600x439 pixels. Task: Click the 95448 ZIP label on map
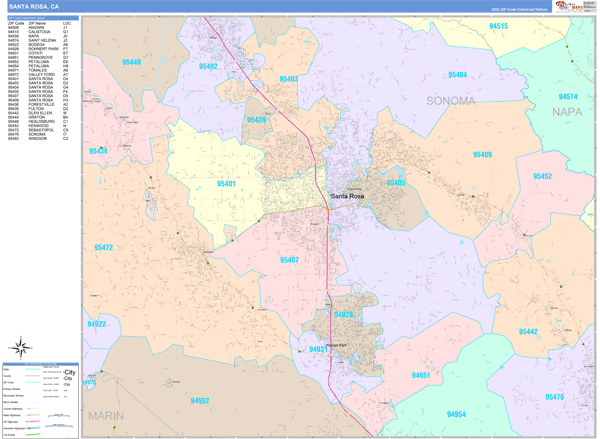[x=131, y=62]
